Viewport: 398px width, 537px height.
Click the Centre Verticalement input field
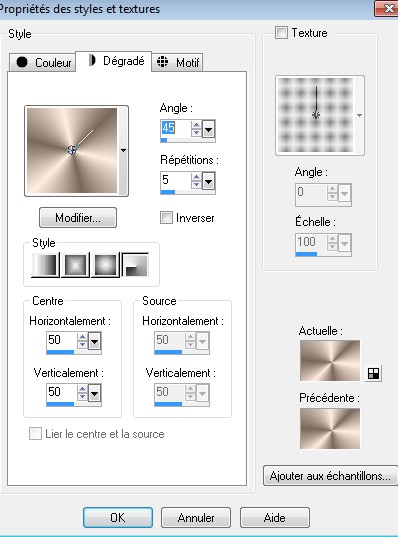tap(62, 392)
